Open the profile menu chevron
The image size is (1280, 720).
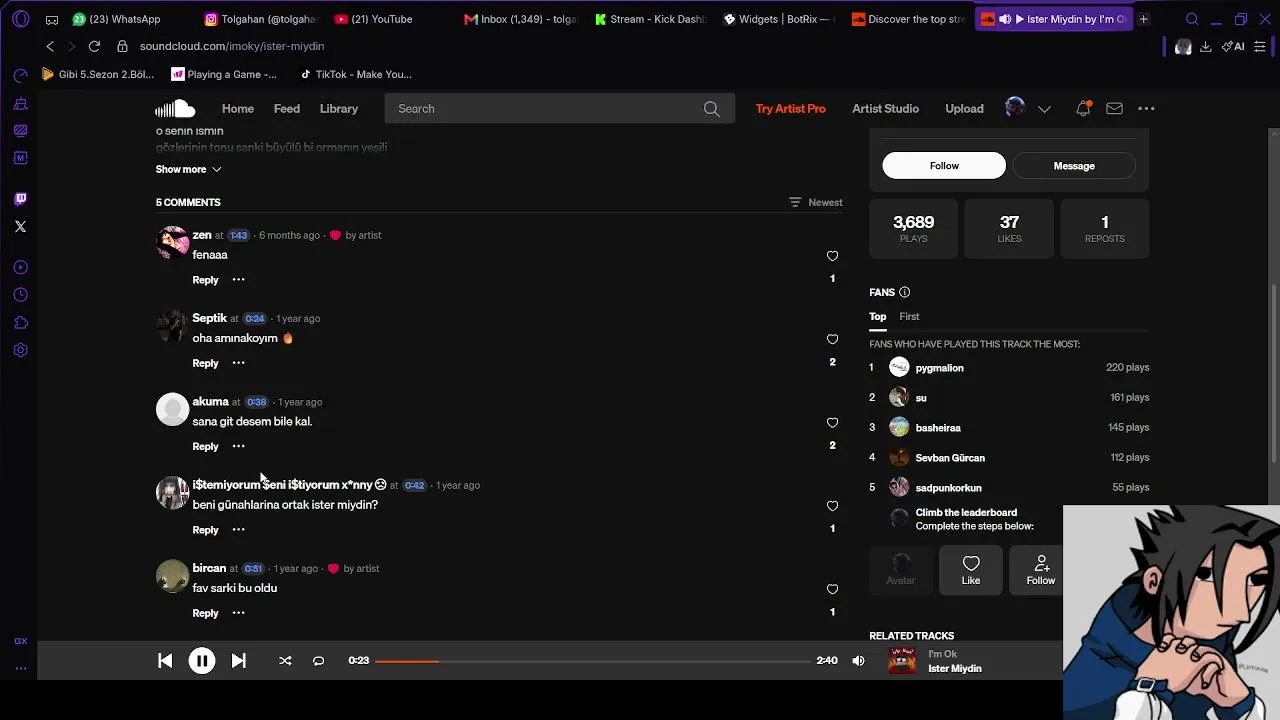click(x=1044, y=109)
